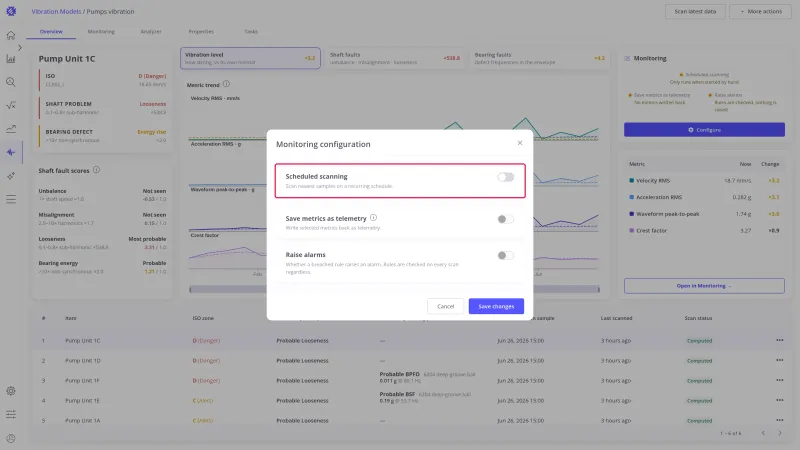This screenshot has height=450, width=800.
Task: Open the square root formula sidebar icon
Action: pyautogui.click(x=11, y=105)
